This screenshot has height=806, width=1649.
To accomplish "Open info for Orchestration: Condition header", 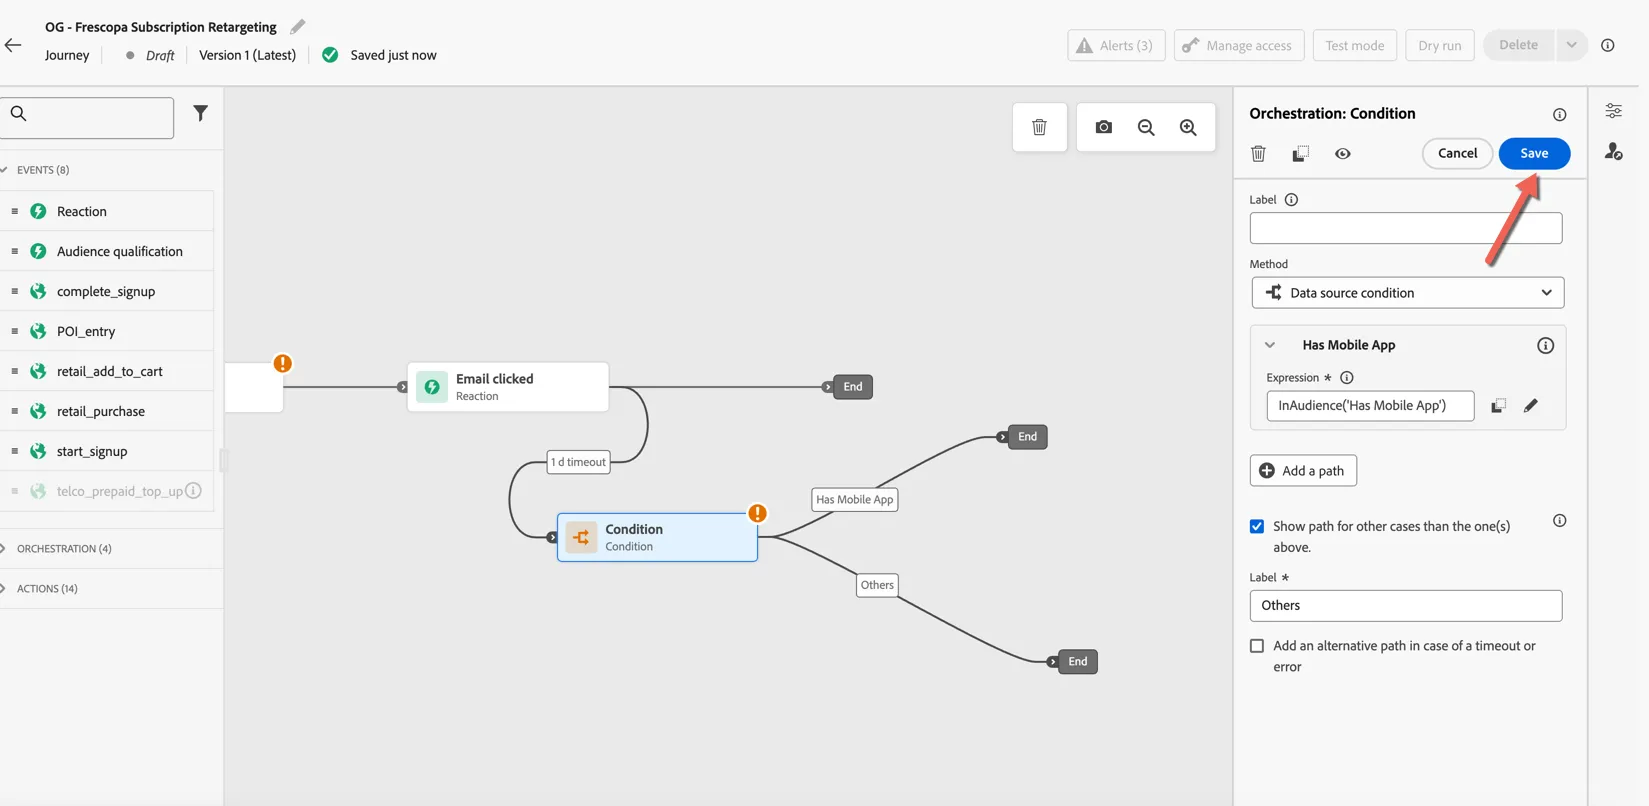I will pos(1559,114).
